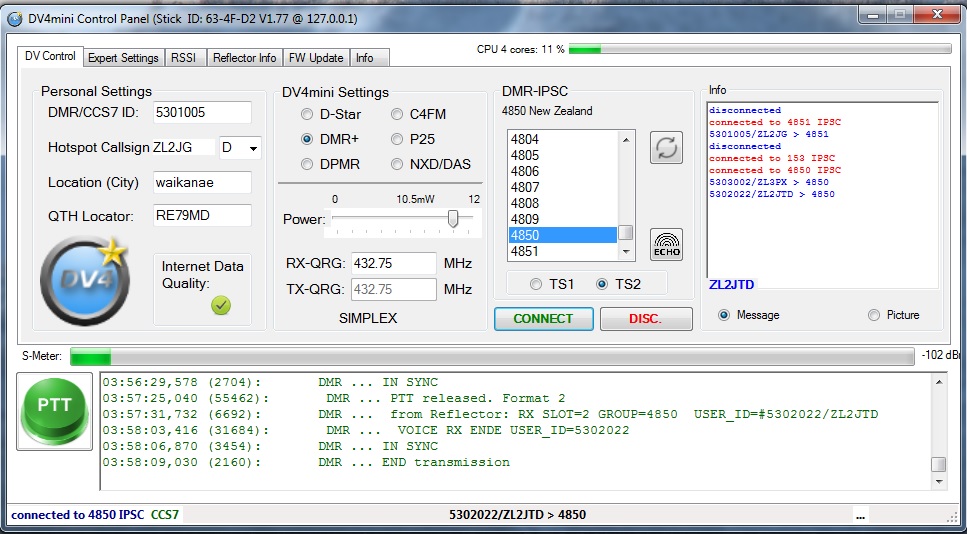Click 'connected to 153 IPSC' info line
The width and height of the screenshot is (967, 534).
click(x=772, y=158)
